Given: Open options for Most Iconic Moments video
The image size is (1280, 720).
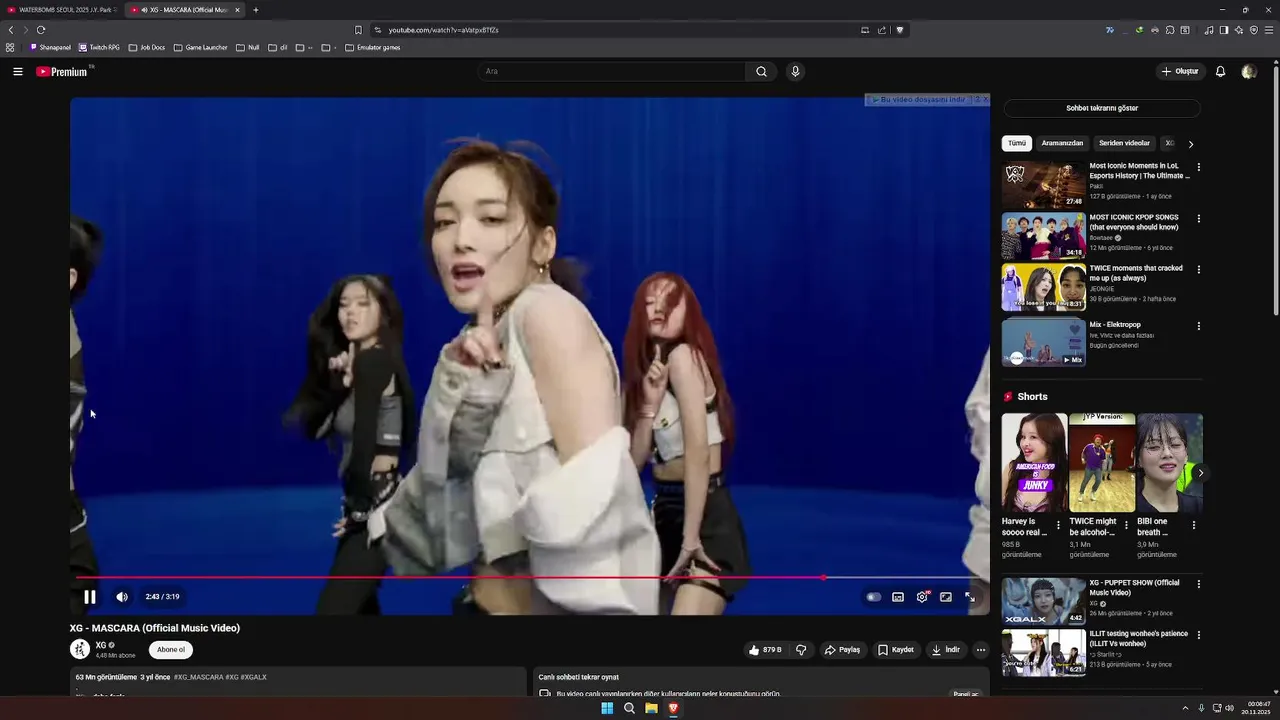Looking at the screenshot, I should coord(1198,167).
